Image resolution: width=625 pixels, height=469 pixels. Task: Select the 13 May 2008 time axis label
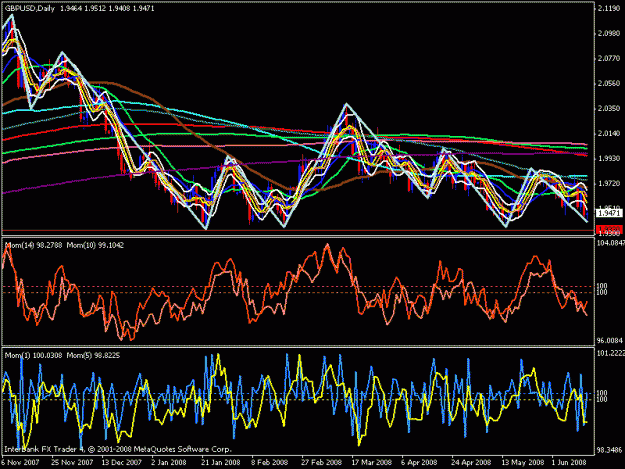click(x=523, y=462)
